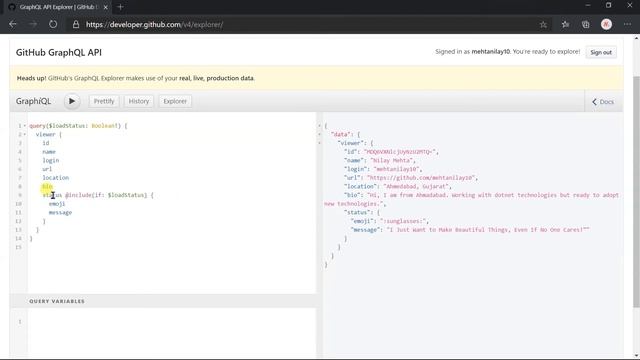Run the query with the play button
Image resolution: width=640 pixels, height=360 pixels.
(72, 101)
